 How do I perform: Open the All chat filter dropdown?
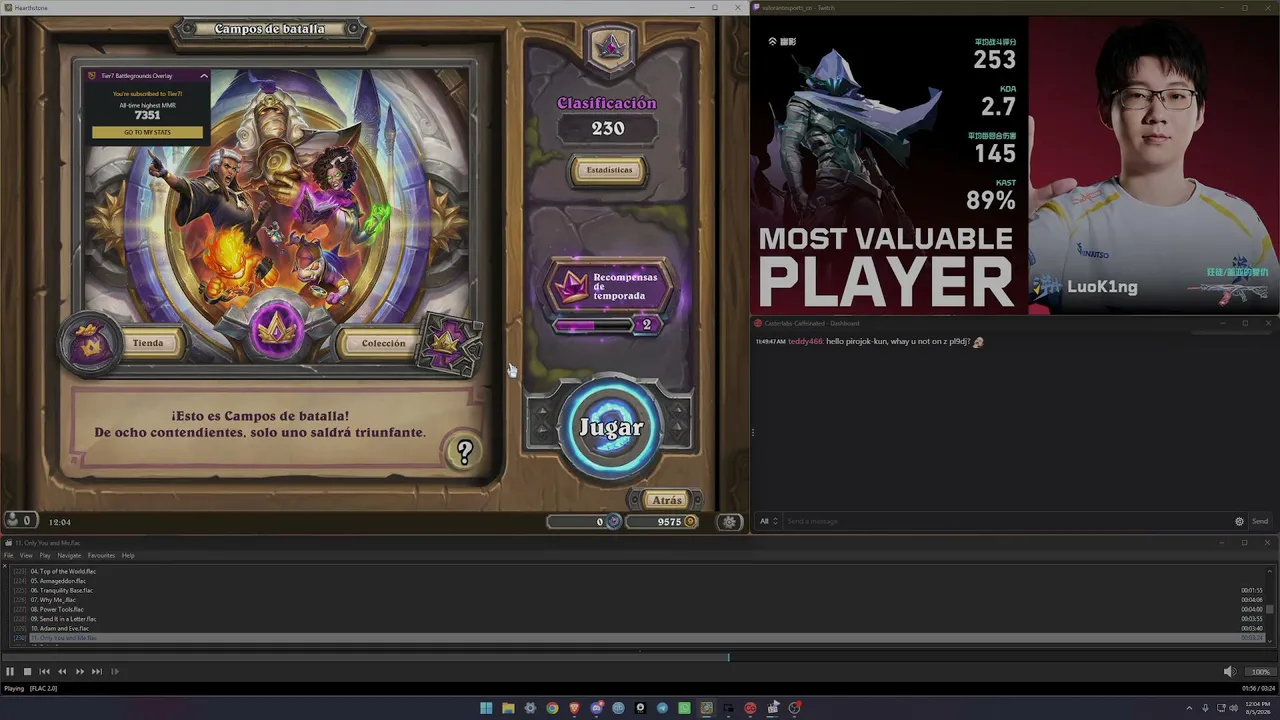click(x=768, y=521)
